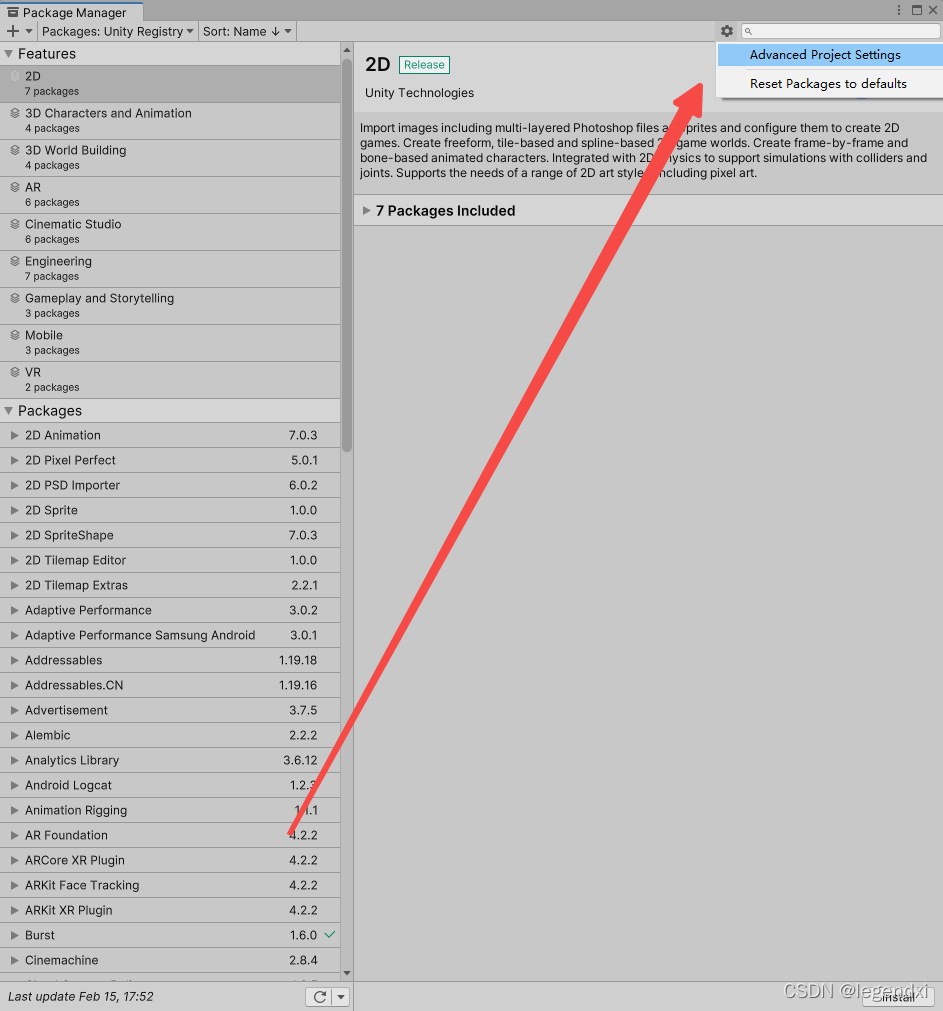Expand 2D Pixel Perfect package versions
The height and width of the screenshot is (1011, 943).
coord(14,460)
